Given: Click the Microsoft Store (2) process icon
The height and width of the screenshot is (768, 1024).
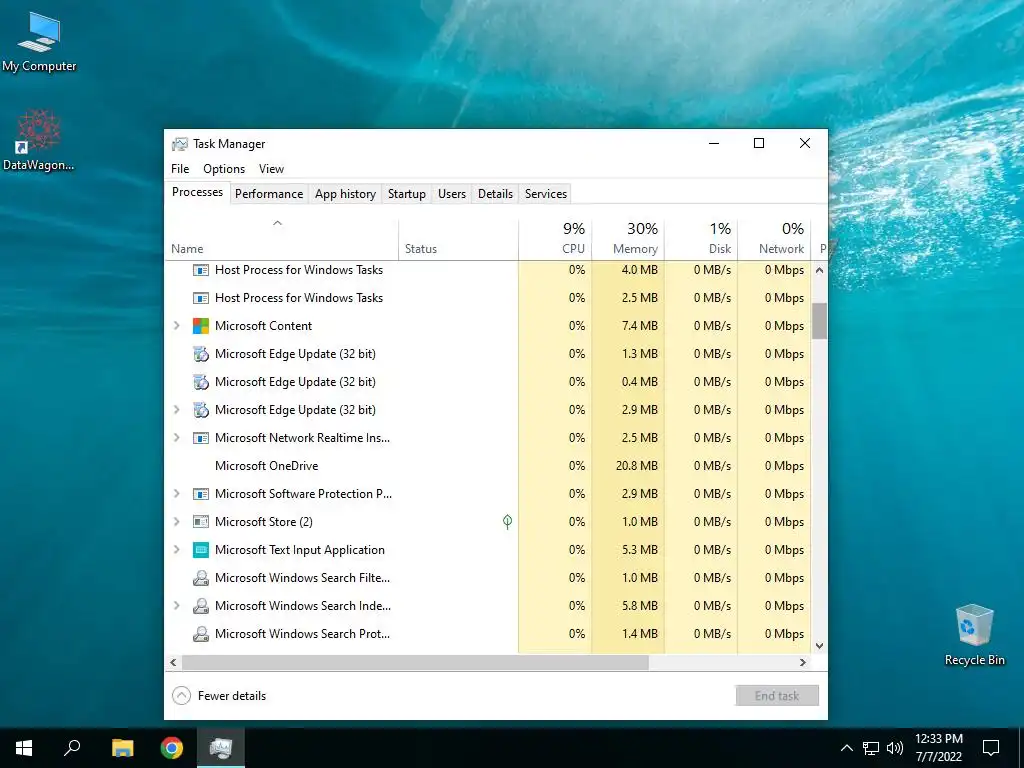Looking at the screenshot, I should pyautogui.click(x=200, y=522).
